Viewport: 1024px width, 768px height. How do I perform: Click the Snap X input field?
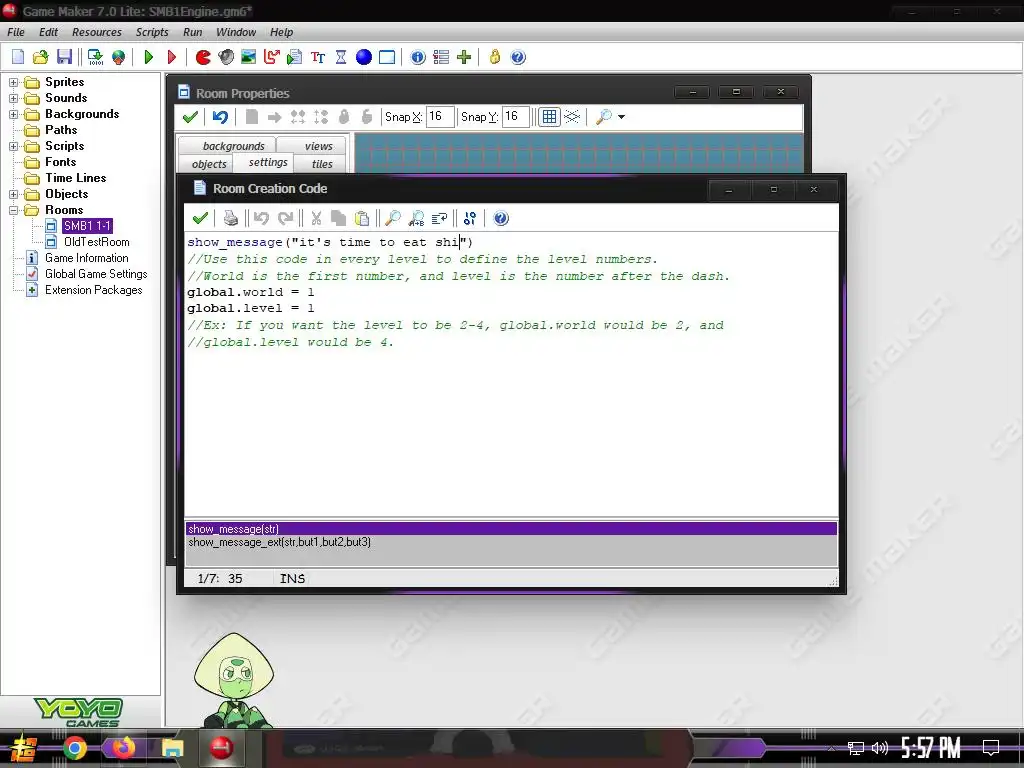coord(440,117)
